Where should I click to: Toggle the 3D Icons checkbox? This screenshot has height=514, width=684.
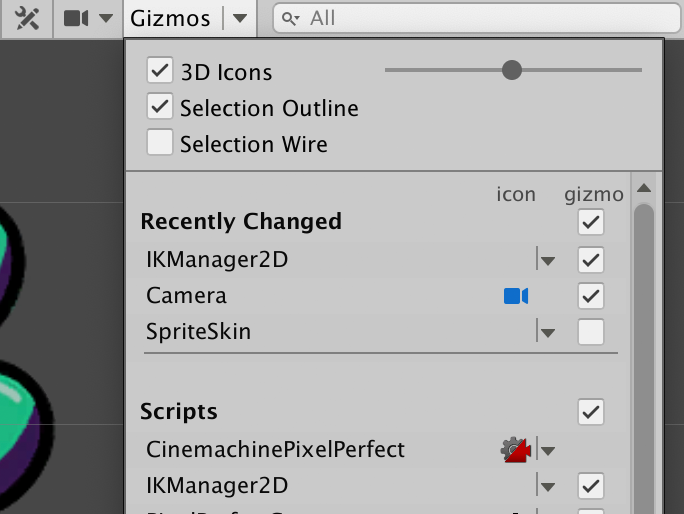click(x=160, y=71)
